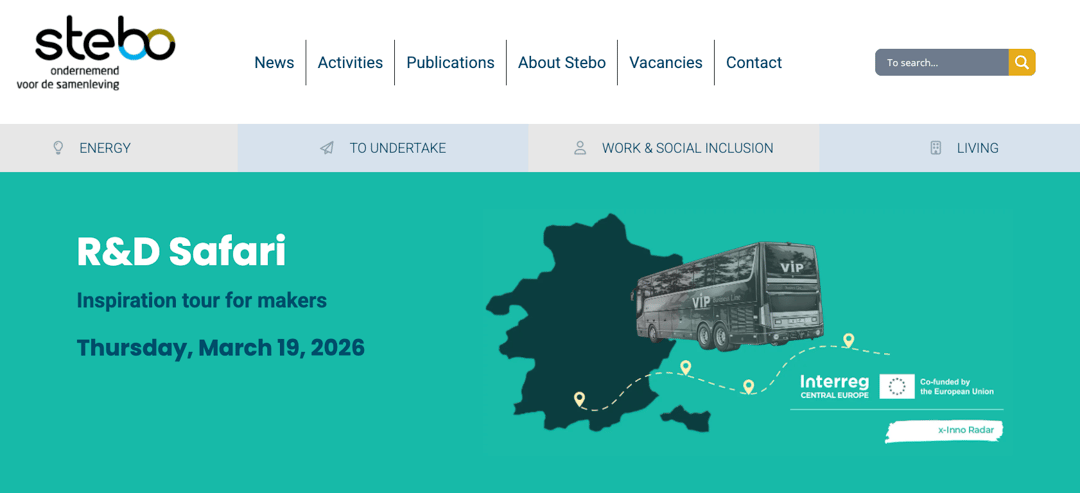Open the News menu item
The height and width of the screenshot is (493, 1080).
(274, 62)
